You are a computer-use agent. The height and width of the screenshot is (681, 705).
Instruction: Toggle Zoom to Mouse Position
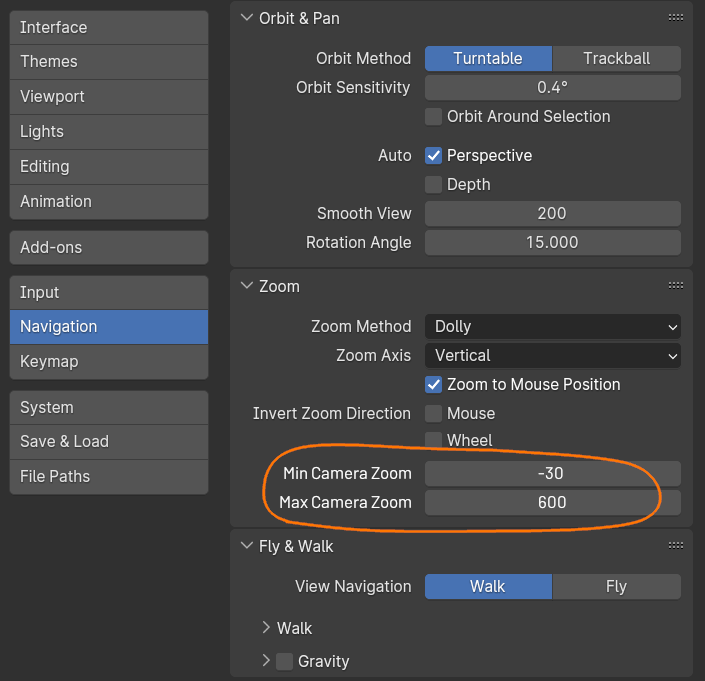(x=433, y=385)
